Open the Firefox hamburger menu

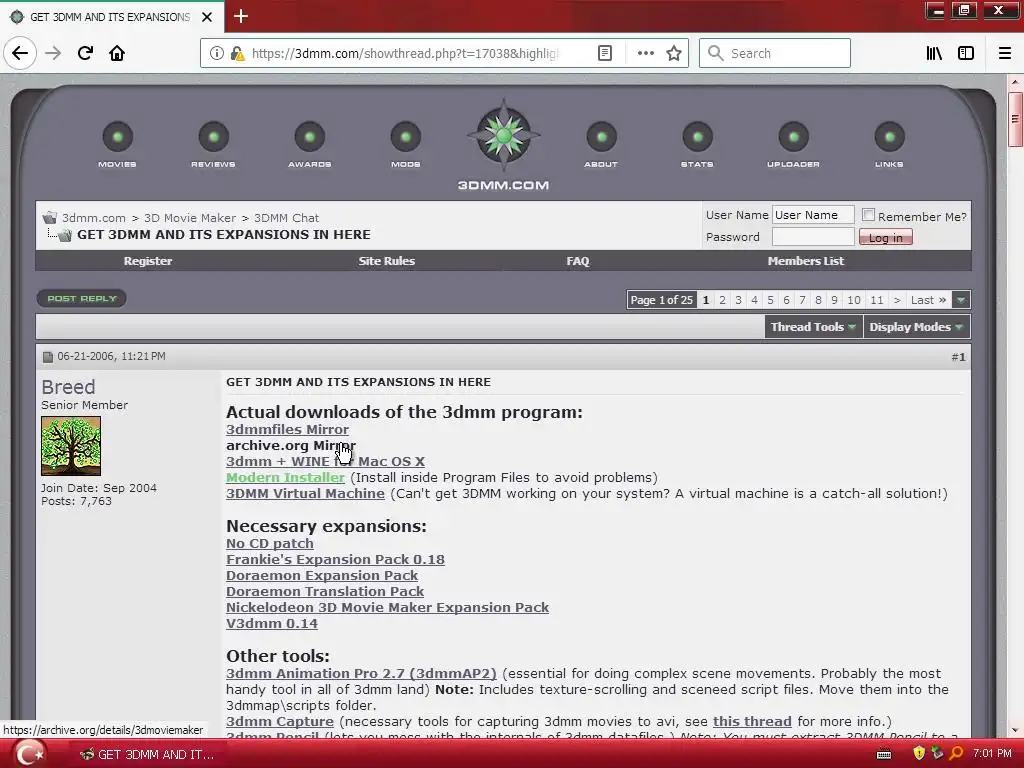tap(1004, 53)
